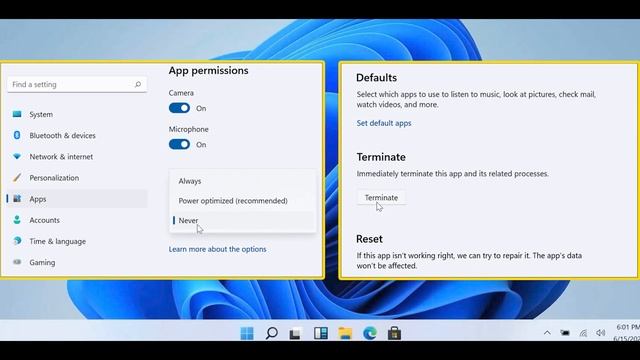This screenshot has height=360, width=640.
Task: Open taskbar Search
Action: click(271, 333)
